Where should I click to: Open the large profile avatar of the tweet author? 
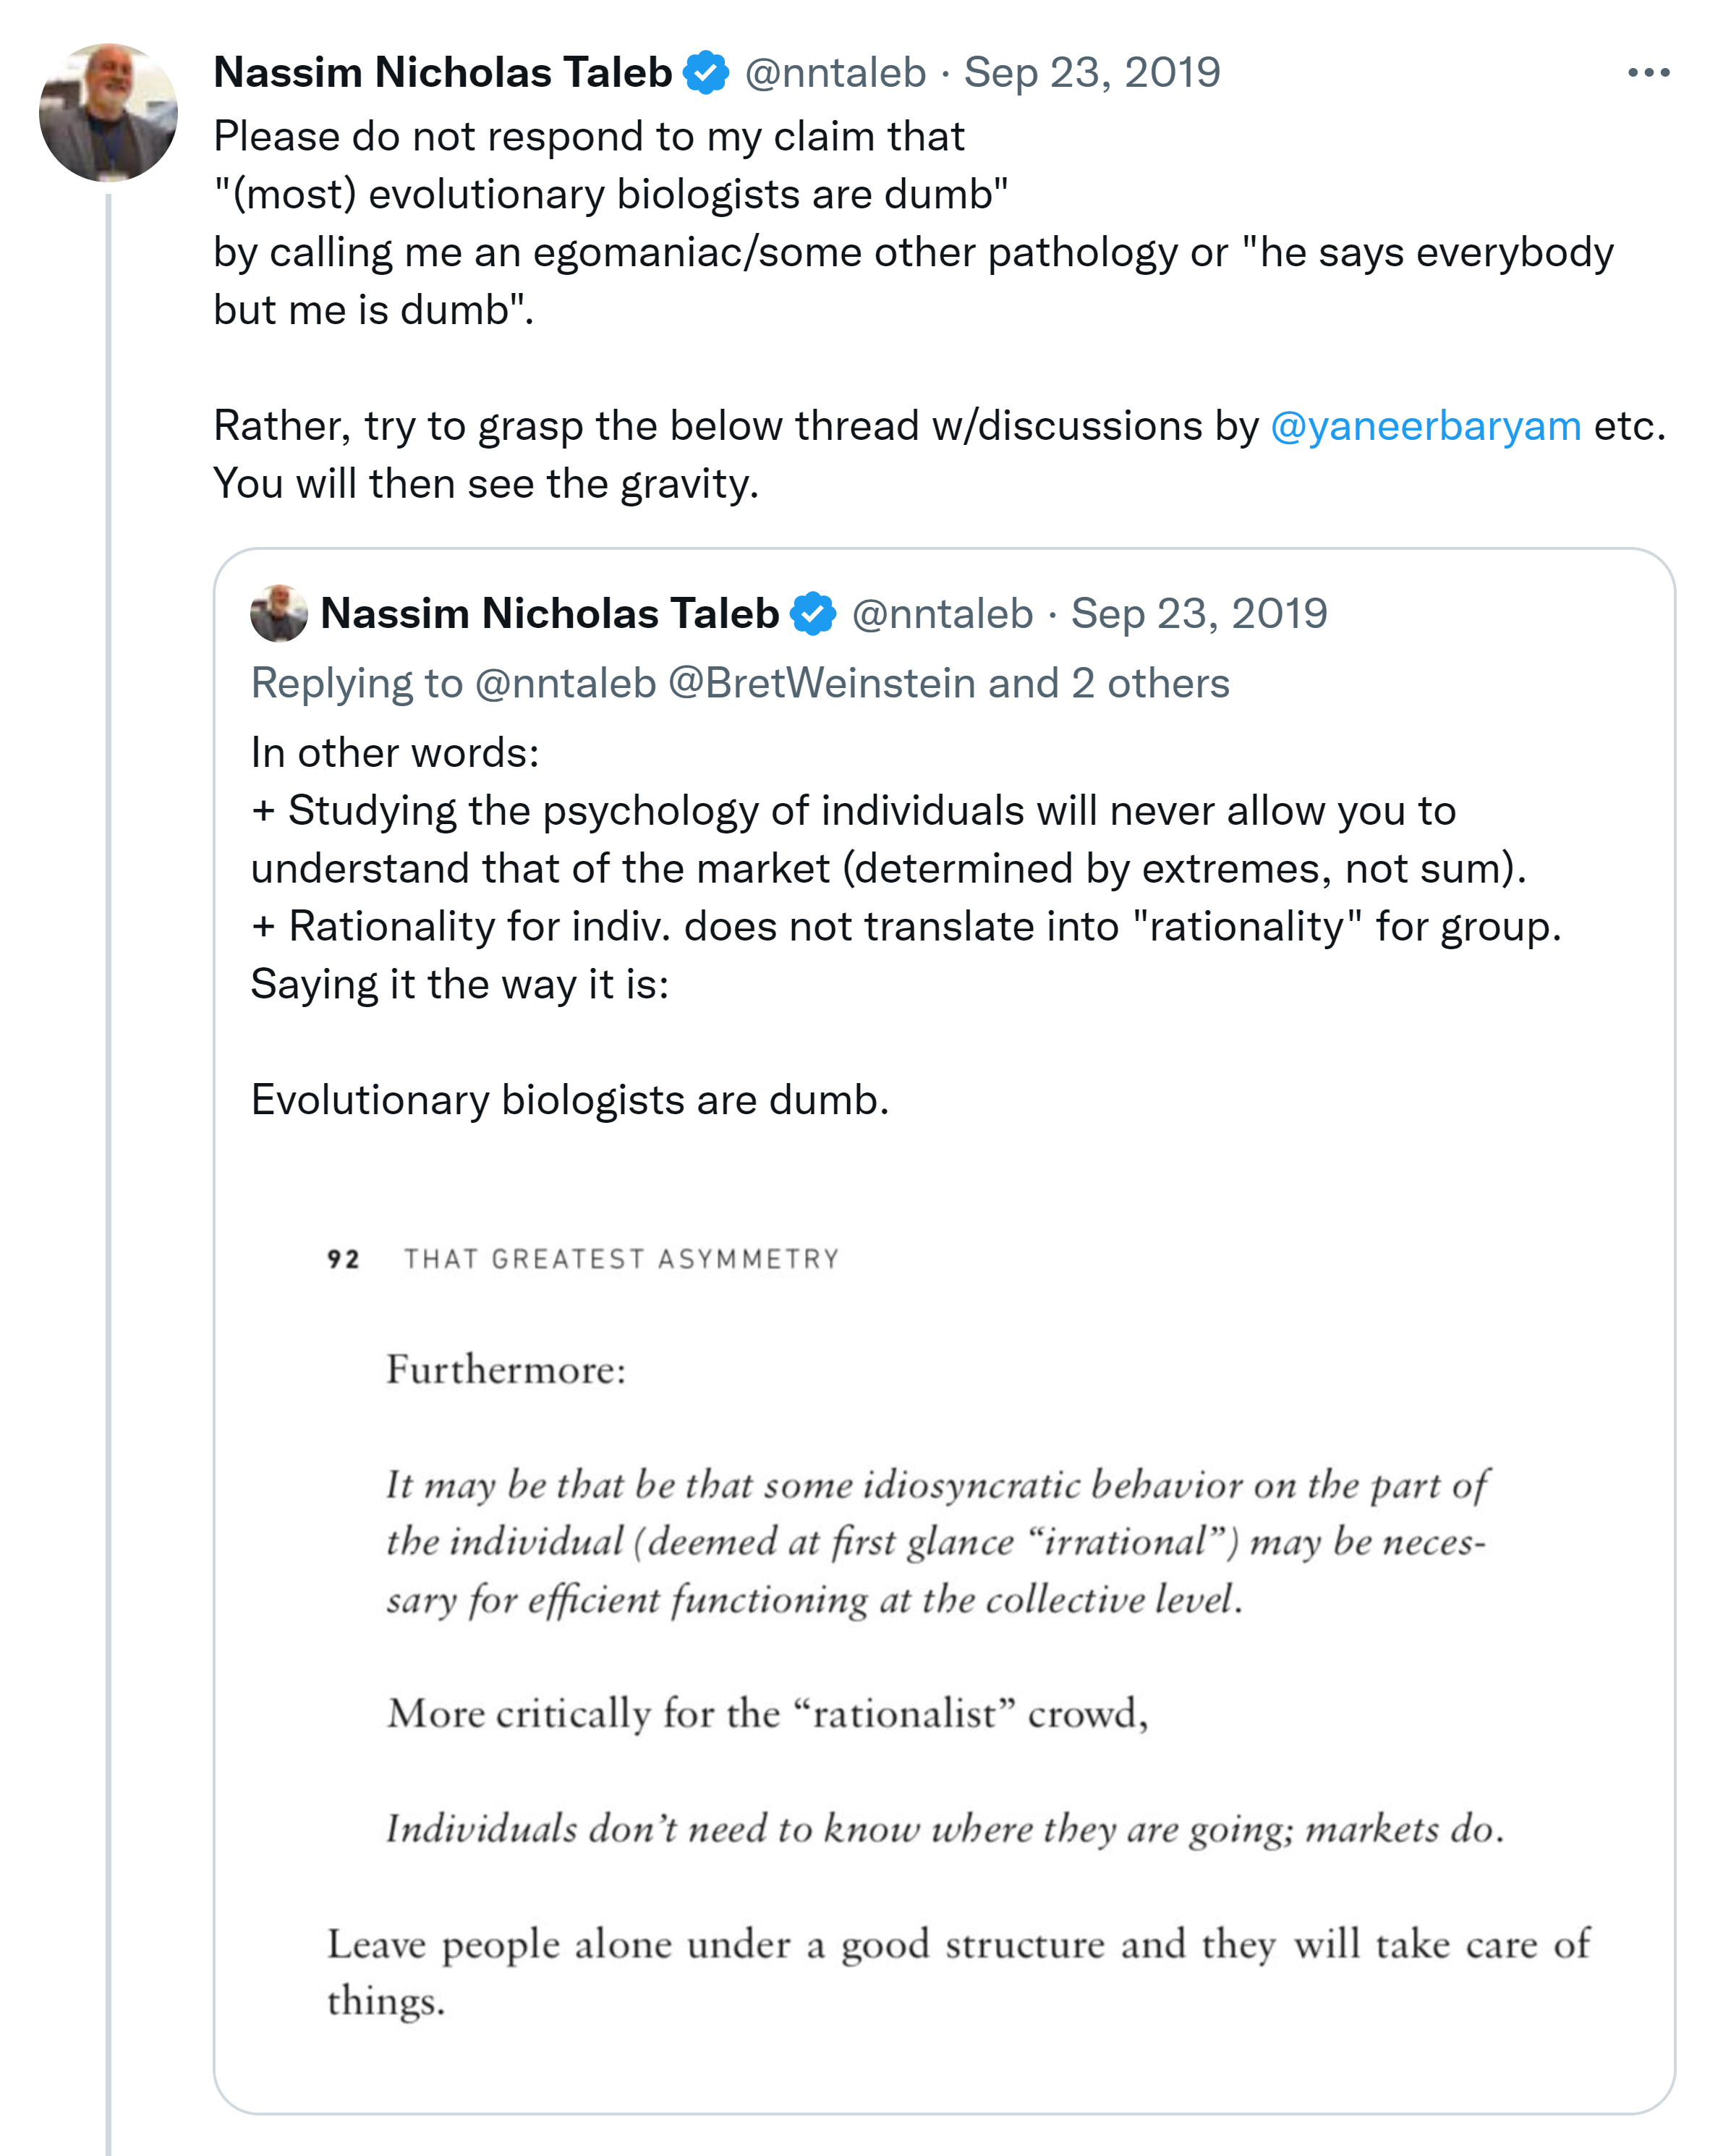(x=108, y=112)
